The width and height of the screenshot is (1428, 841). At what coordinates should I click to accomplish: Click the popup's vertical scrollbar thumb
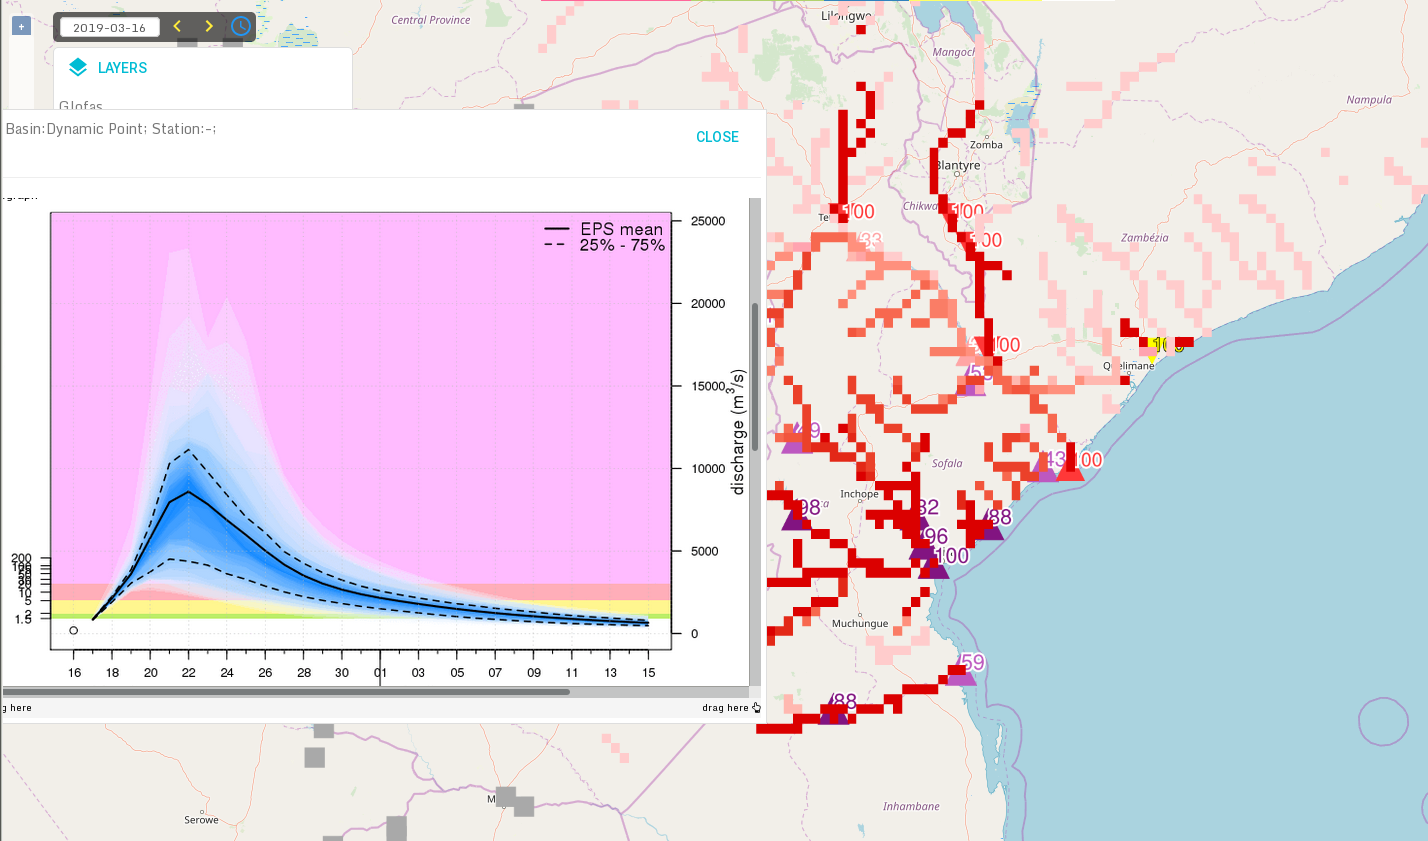point(755,376)
